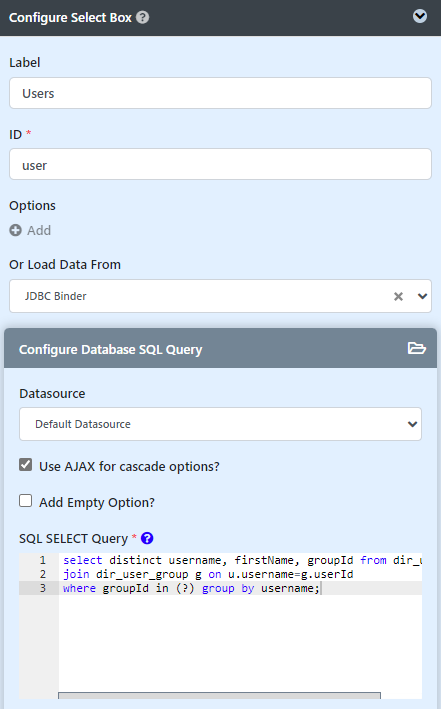This screenshot has height=709, width=441.
Task: Open the Datasource dropdown
Action: click(220, 424)
